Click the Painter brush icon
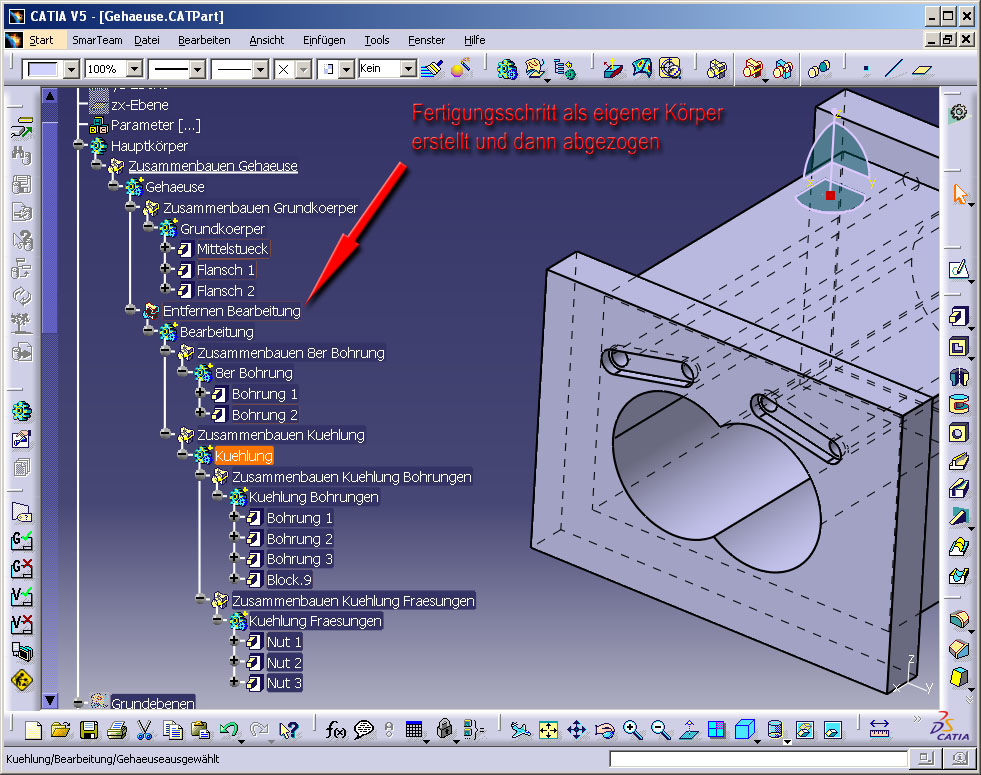 click(432, 69)
